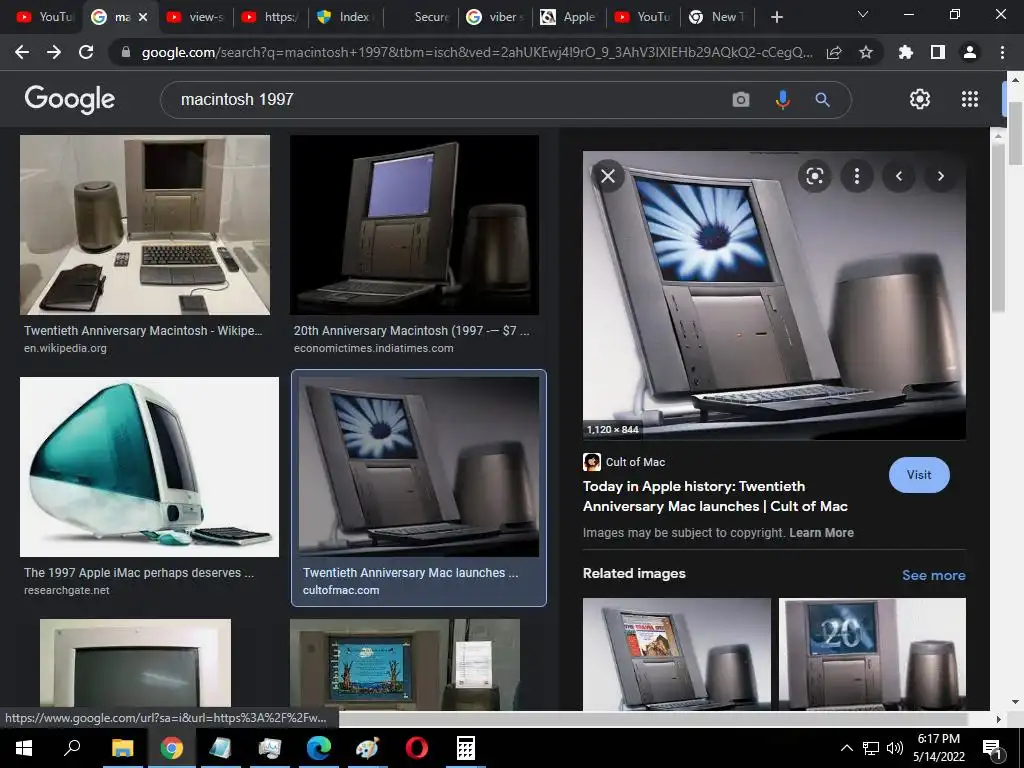The width and height of the screenshot is (1024, 768).
Task: Open the teal iMac researchgate thumbnail
Action: pos(150,467)
